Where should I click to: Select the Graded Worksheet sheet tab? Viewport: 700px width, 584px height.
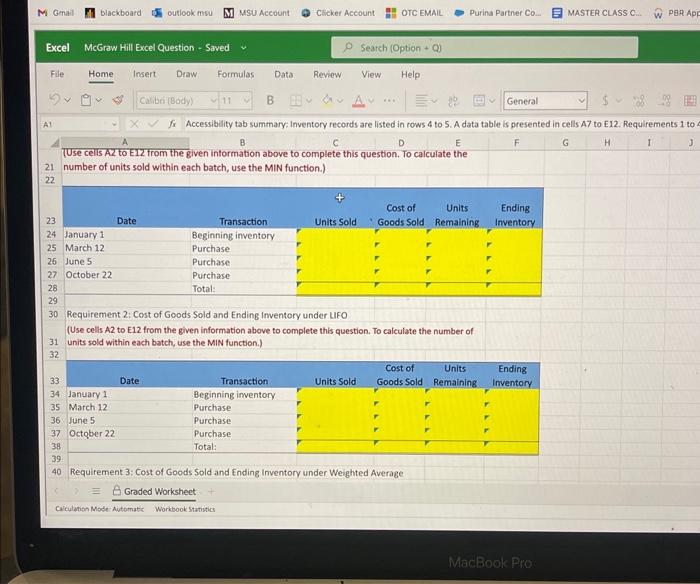coord(154,492)
